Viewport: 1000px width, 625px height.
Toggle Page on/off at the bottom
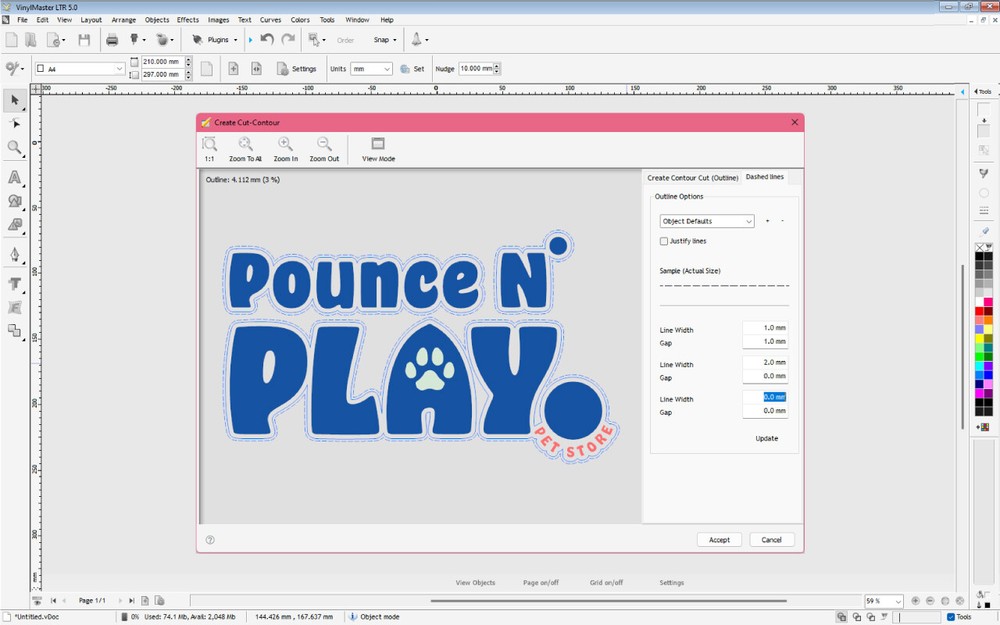[x=541, y=582]
